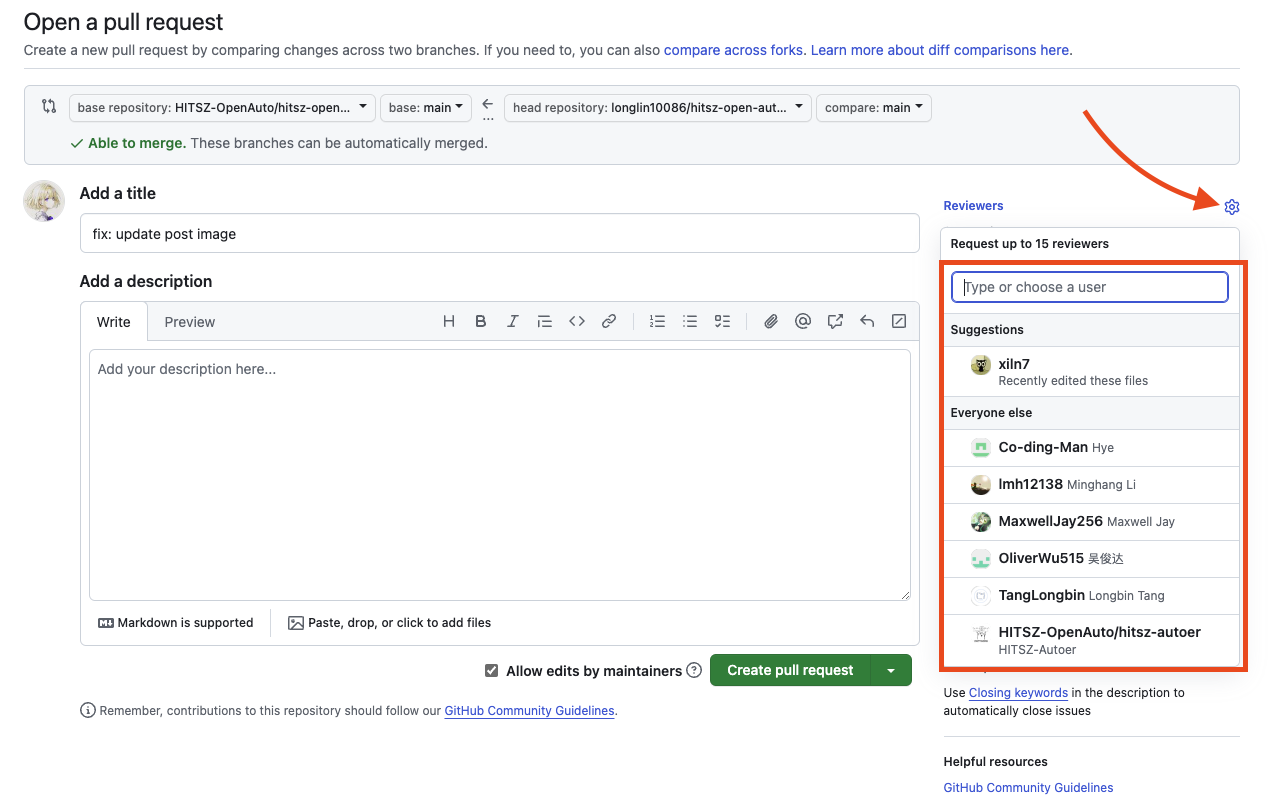
Task: Select reviewer lmh12138 Minghang Li
Action: coord(1092,485)
